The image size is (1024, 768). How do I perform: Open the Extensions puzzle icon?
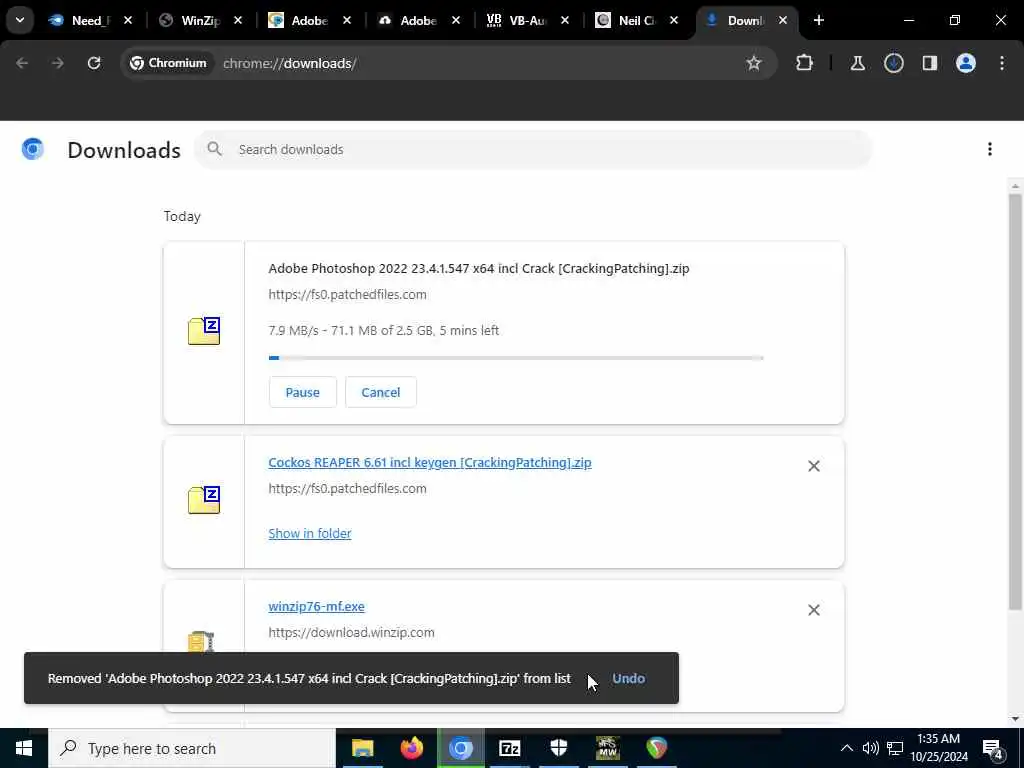805,63
